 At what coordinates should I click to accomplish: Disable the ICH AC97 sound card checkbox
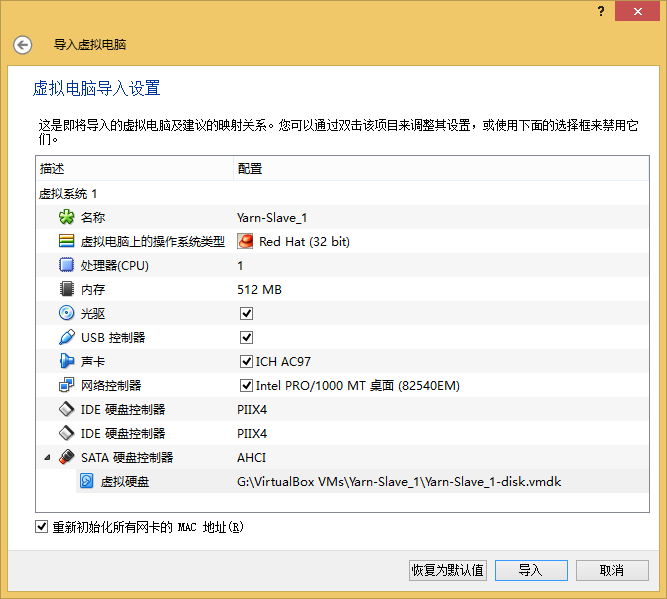(247, 362)
